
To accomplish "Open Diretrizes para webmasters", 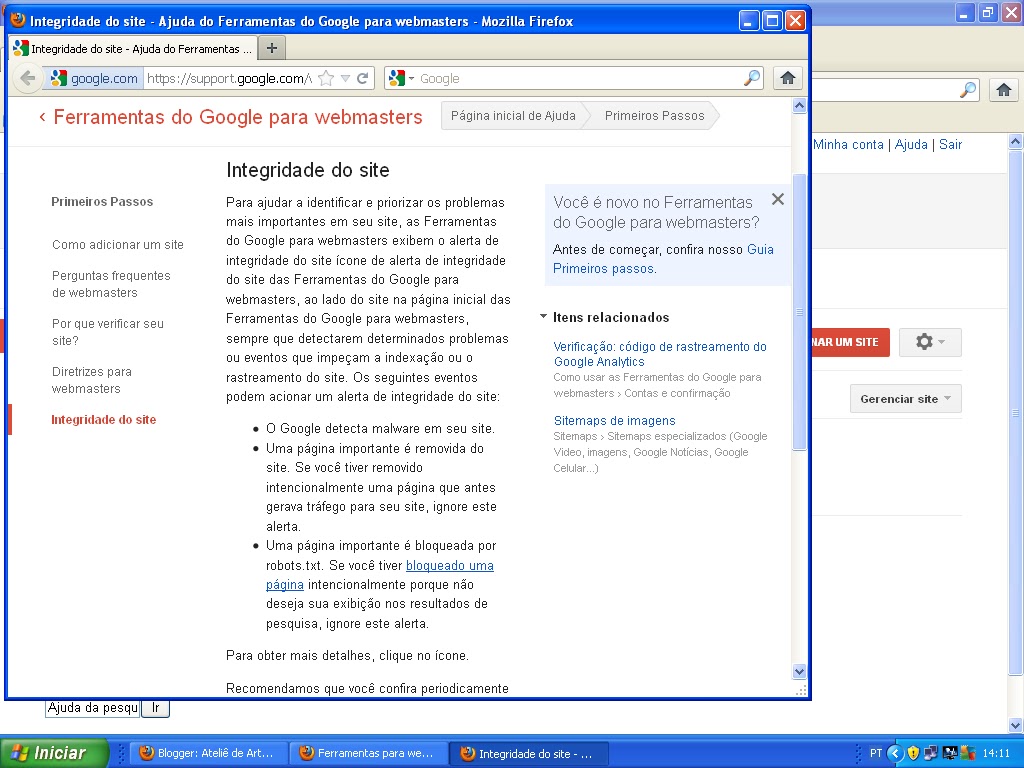I will pyautogui.click(x=91, y=380).
